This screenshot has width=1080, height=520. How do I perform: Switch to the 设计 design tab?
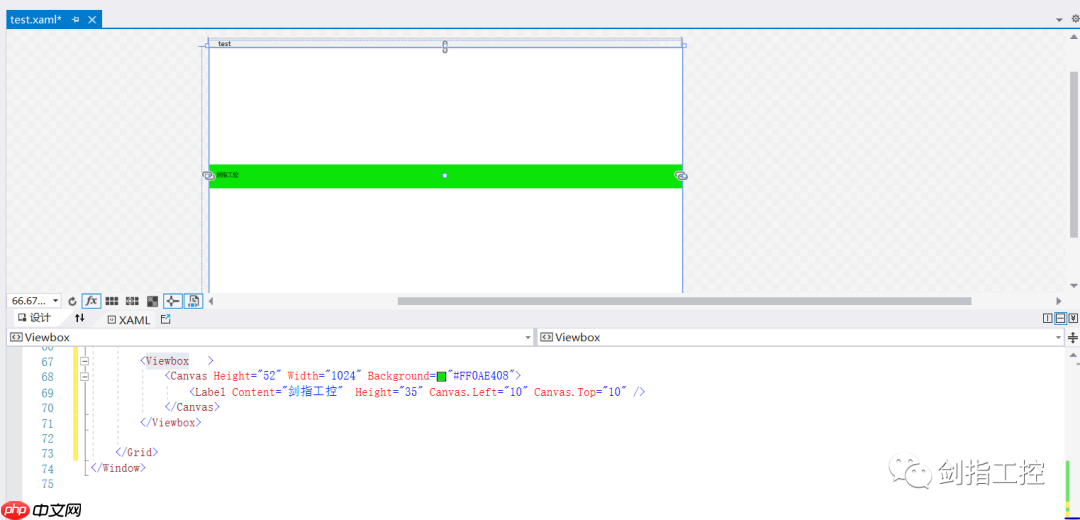[35, 319]
